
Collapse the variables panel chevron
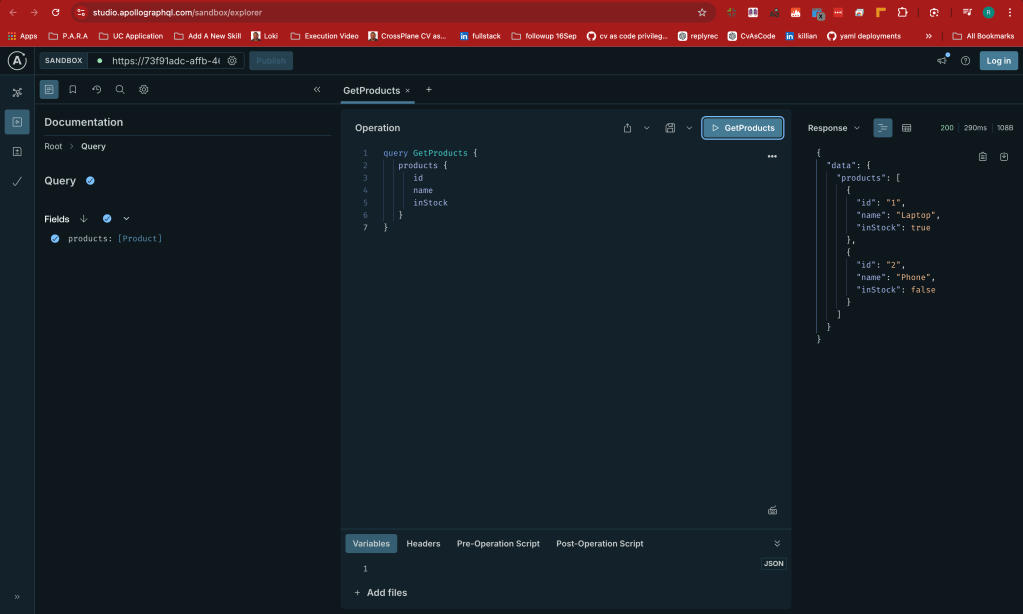(x=777, y=544)
